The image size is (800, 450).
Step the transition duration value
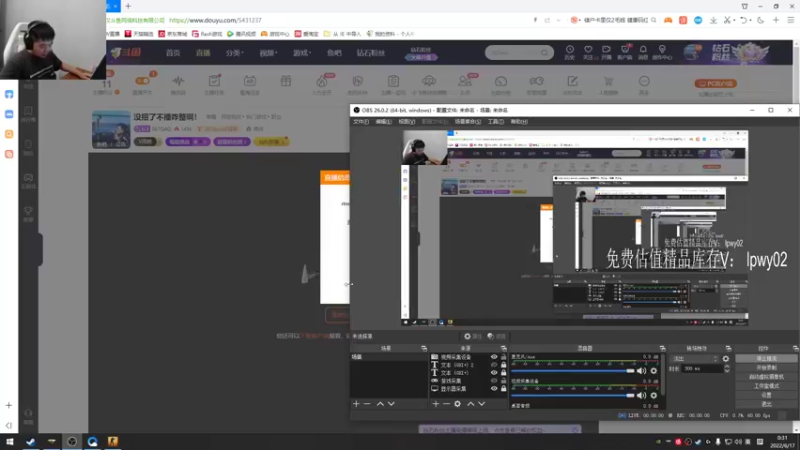pos(727,368)
